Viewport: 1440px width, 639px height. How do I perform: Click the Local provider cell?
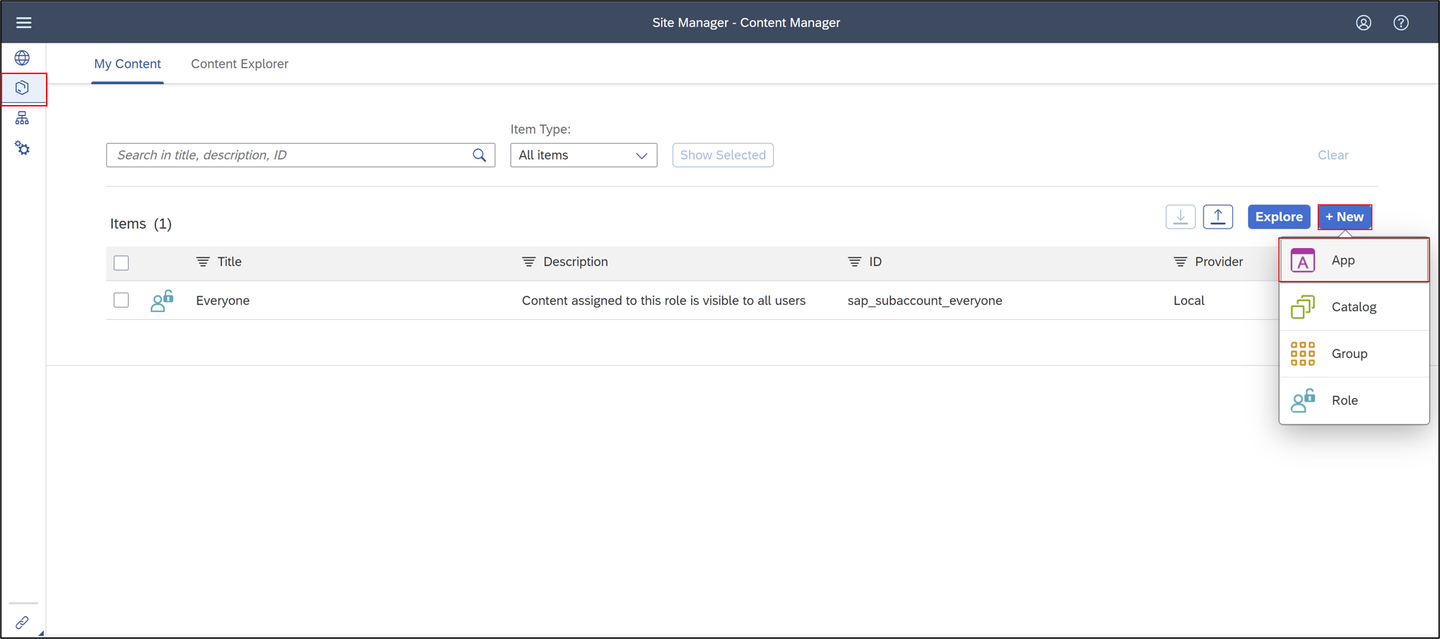1189,300
